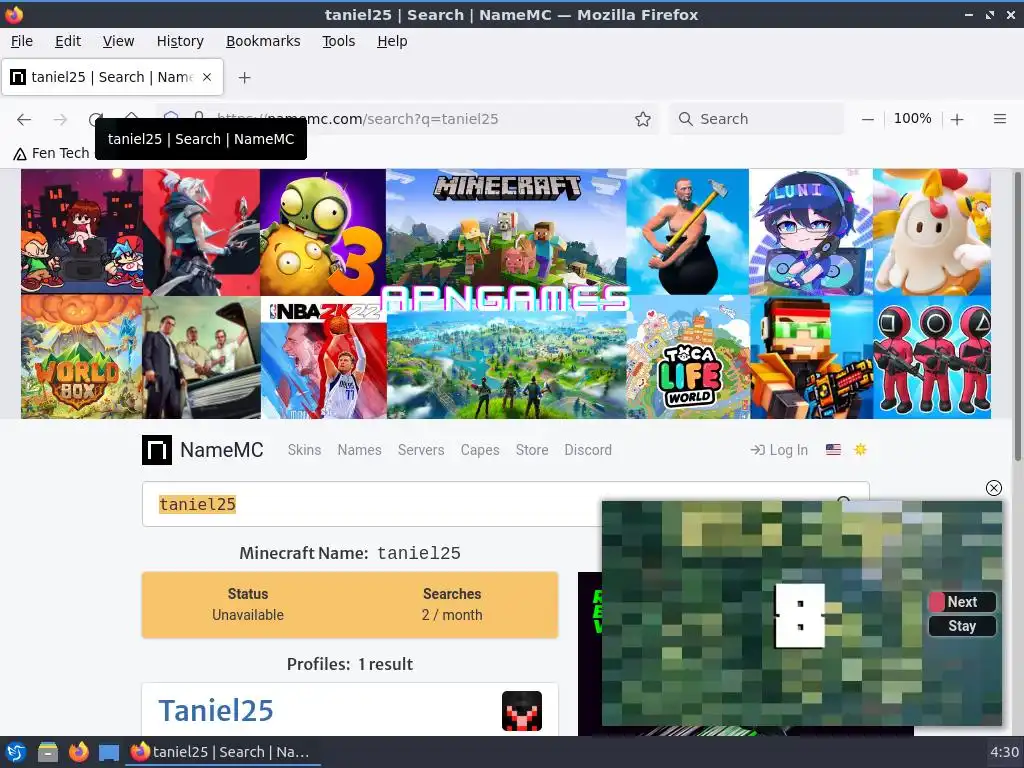Reset the 100% zoom level

(912, 118)
